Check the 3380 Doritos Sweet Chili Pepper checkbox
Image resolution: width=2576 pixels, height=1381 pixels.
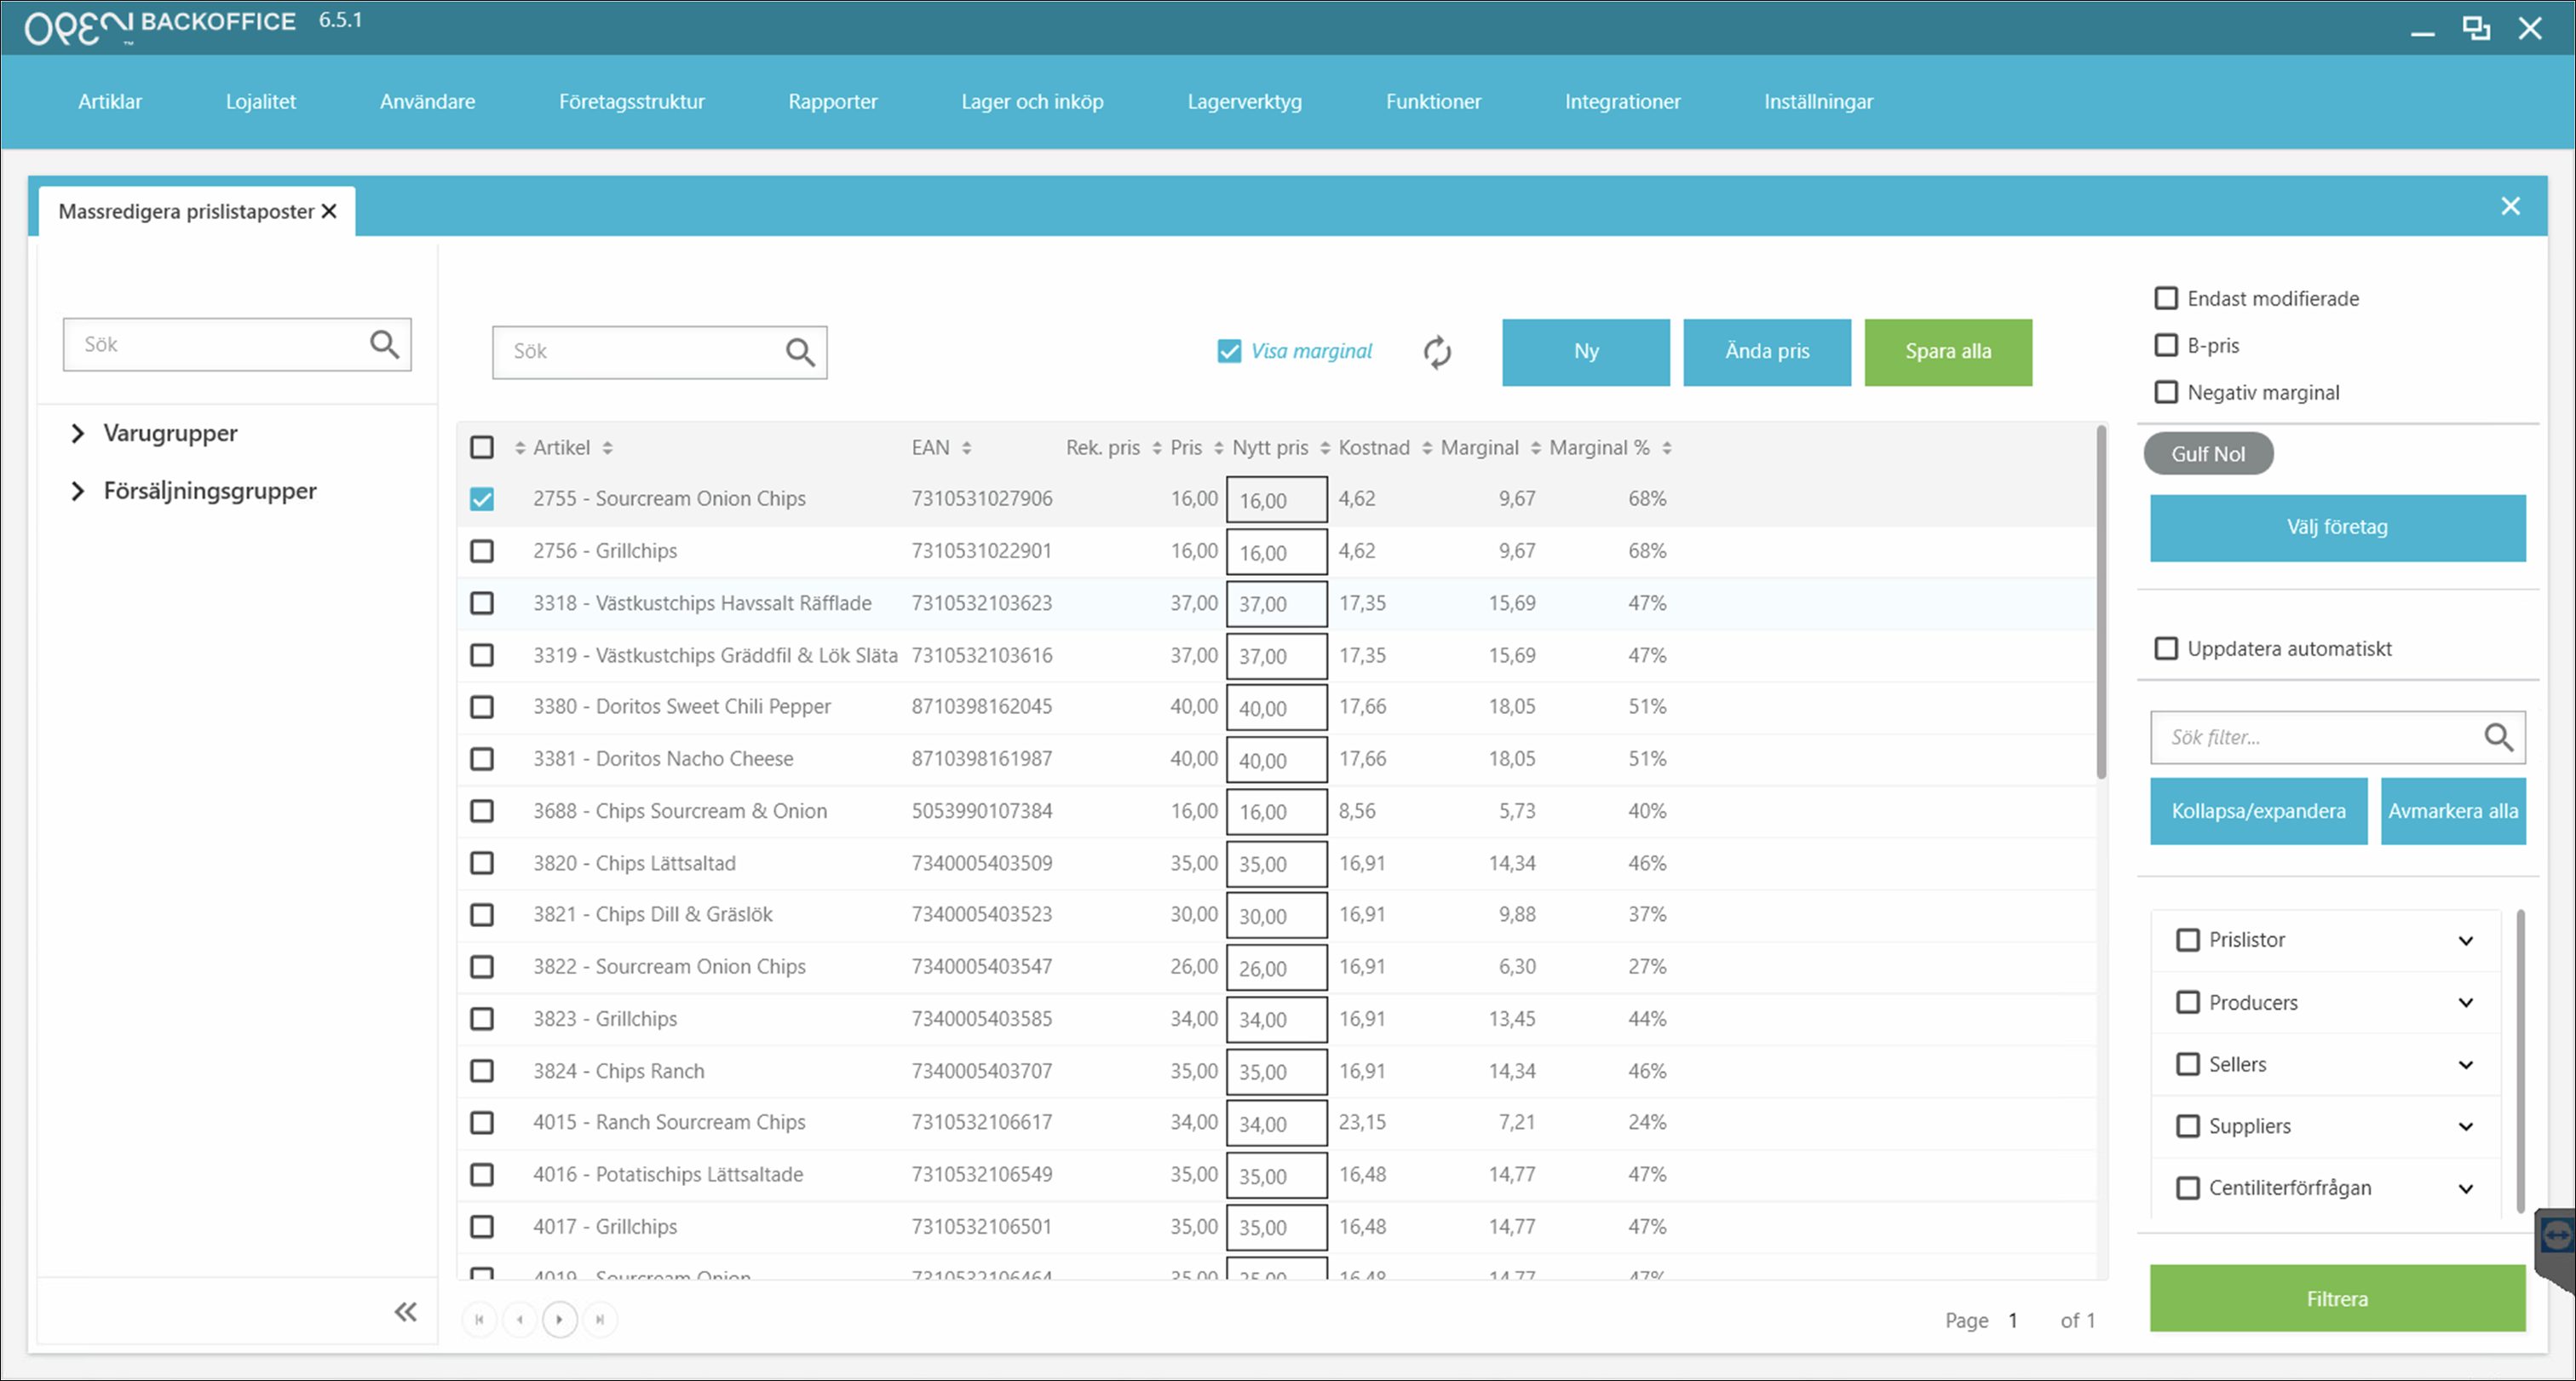[482, 707]
